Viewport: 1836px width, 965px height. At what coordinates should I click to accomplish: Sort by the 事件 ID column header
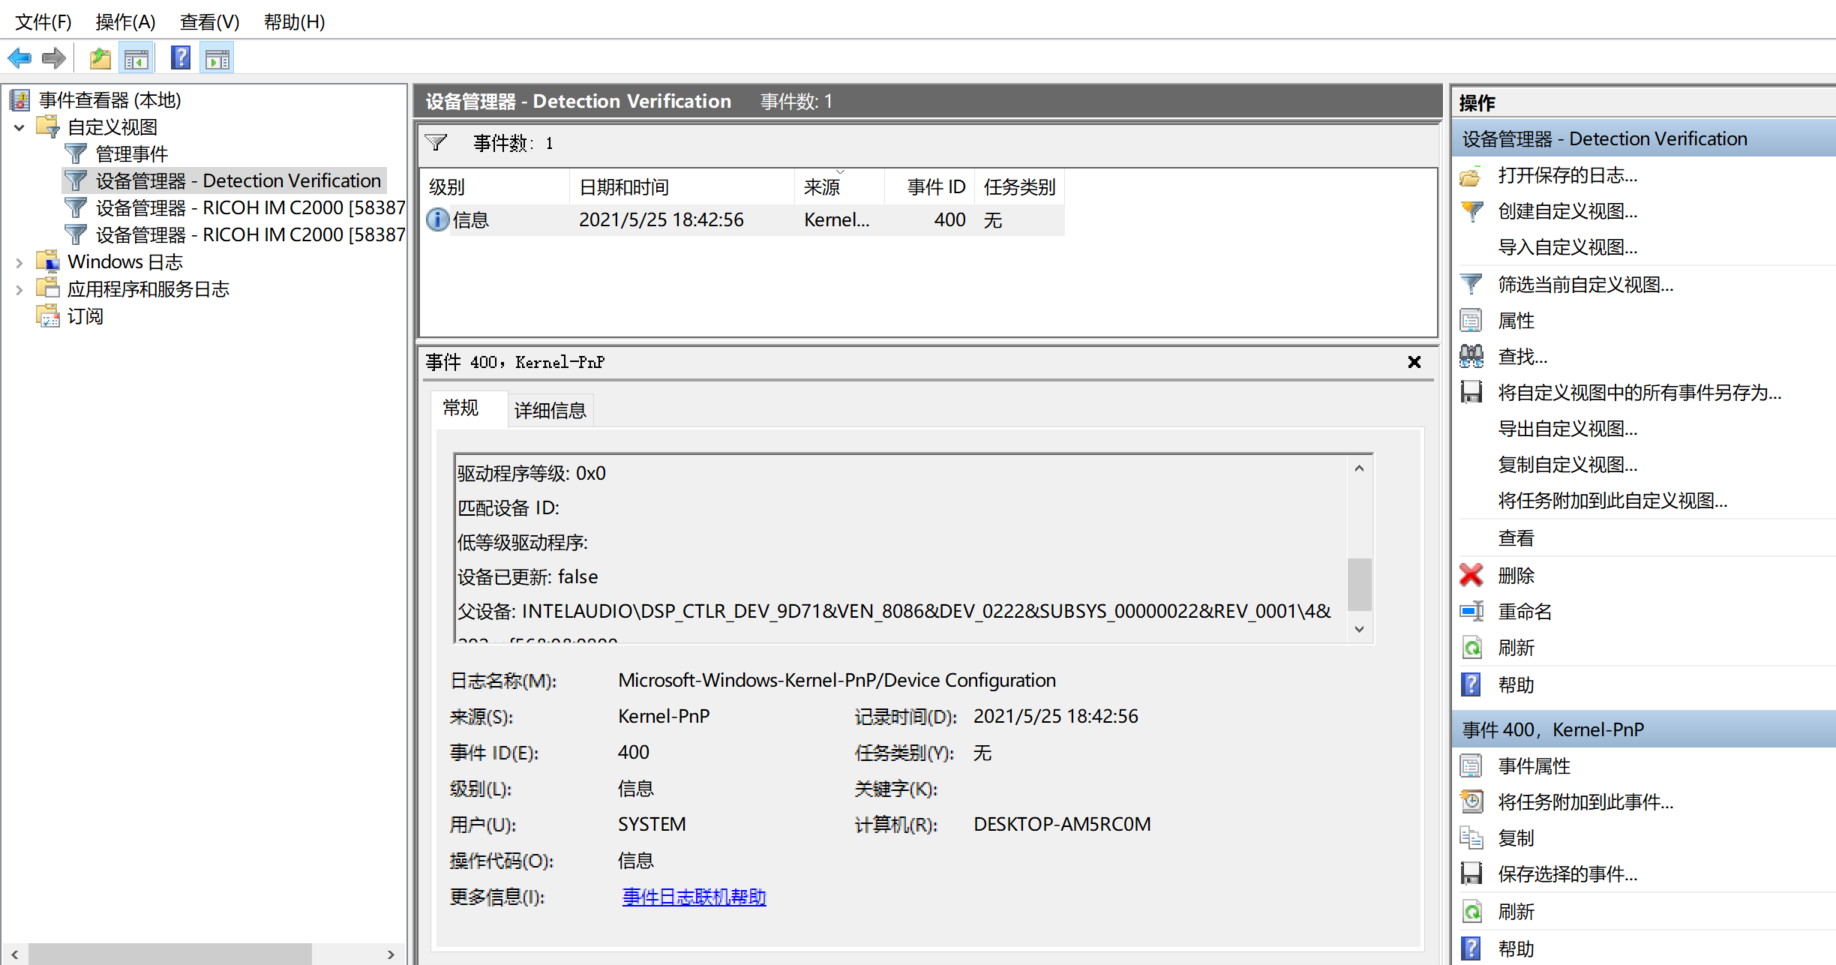(x=930, y=187)
